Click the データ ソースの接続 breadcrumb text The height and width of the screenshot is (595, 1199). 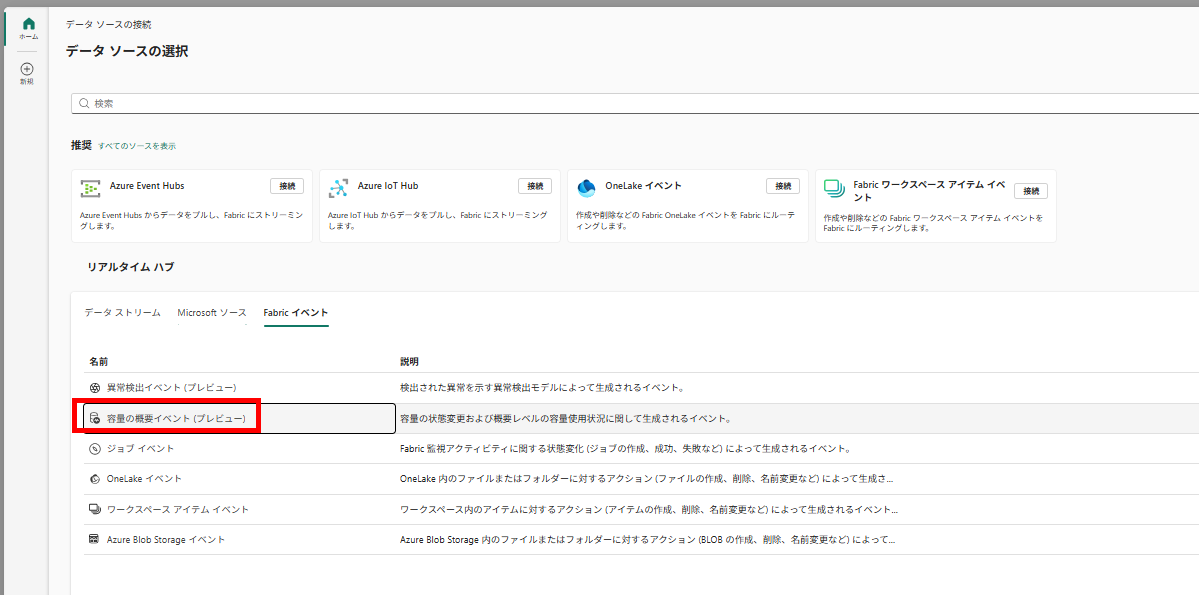tap(109, 24)
